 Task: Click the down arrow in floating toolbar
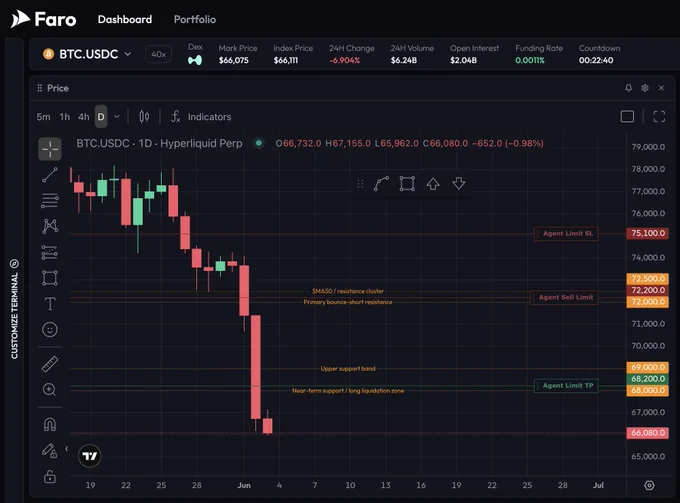coord(459,183)
